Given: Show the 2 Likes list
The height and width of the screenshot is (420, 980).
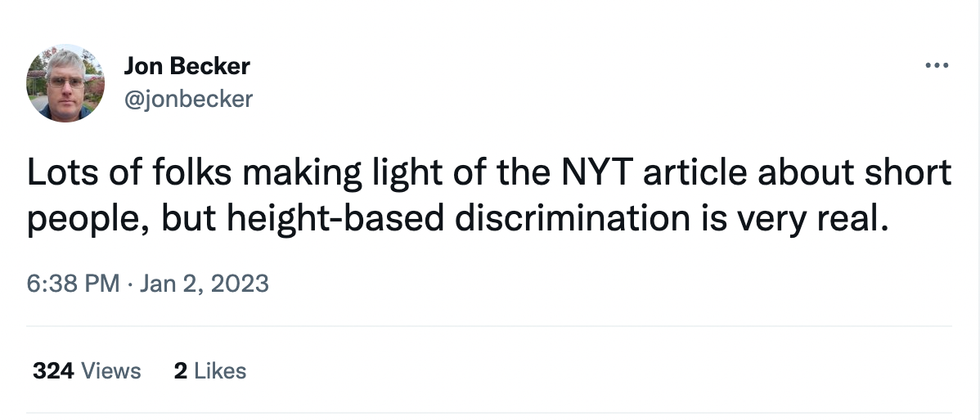Looking at the screenshot, I should point(210,371).
